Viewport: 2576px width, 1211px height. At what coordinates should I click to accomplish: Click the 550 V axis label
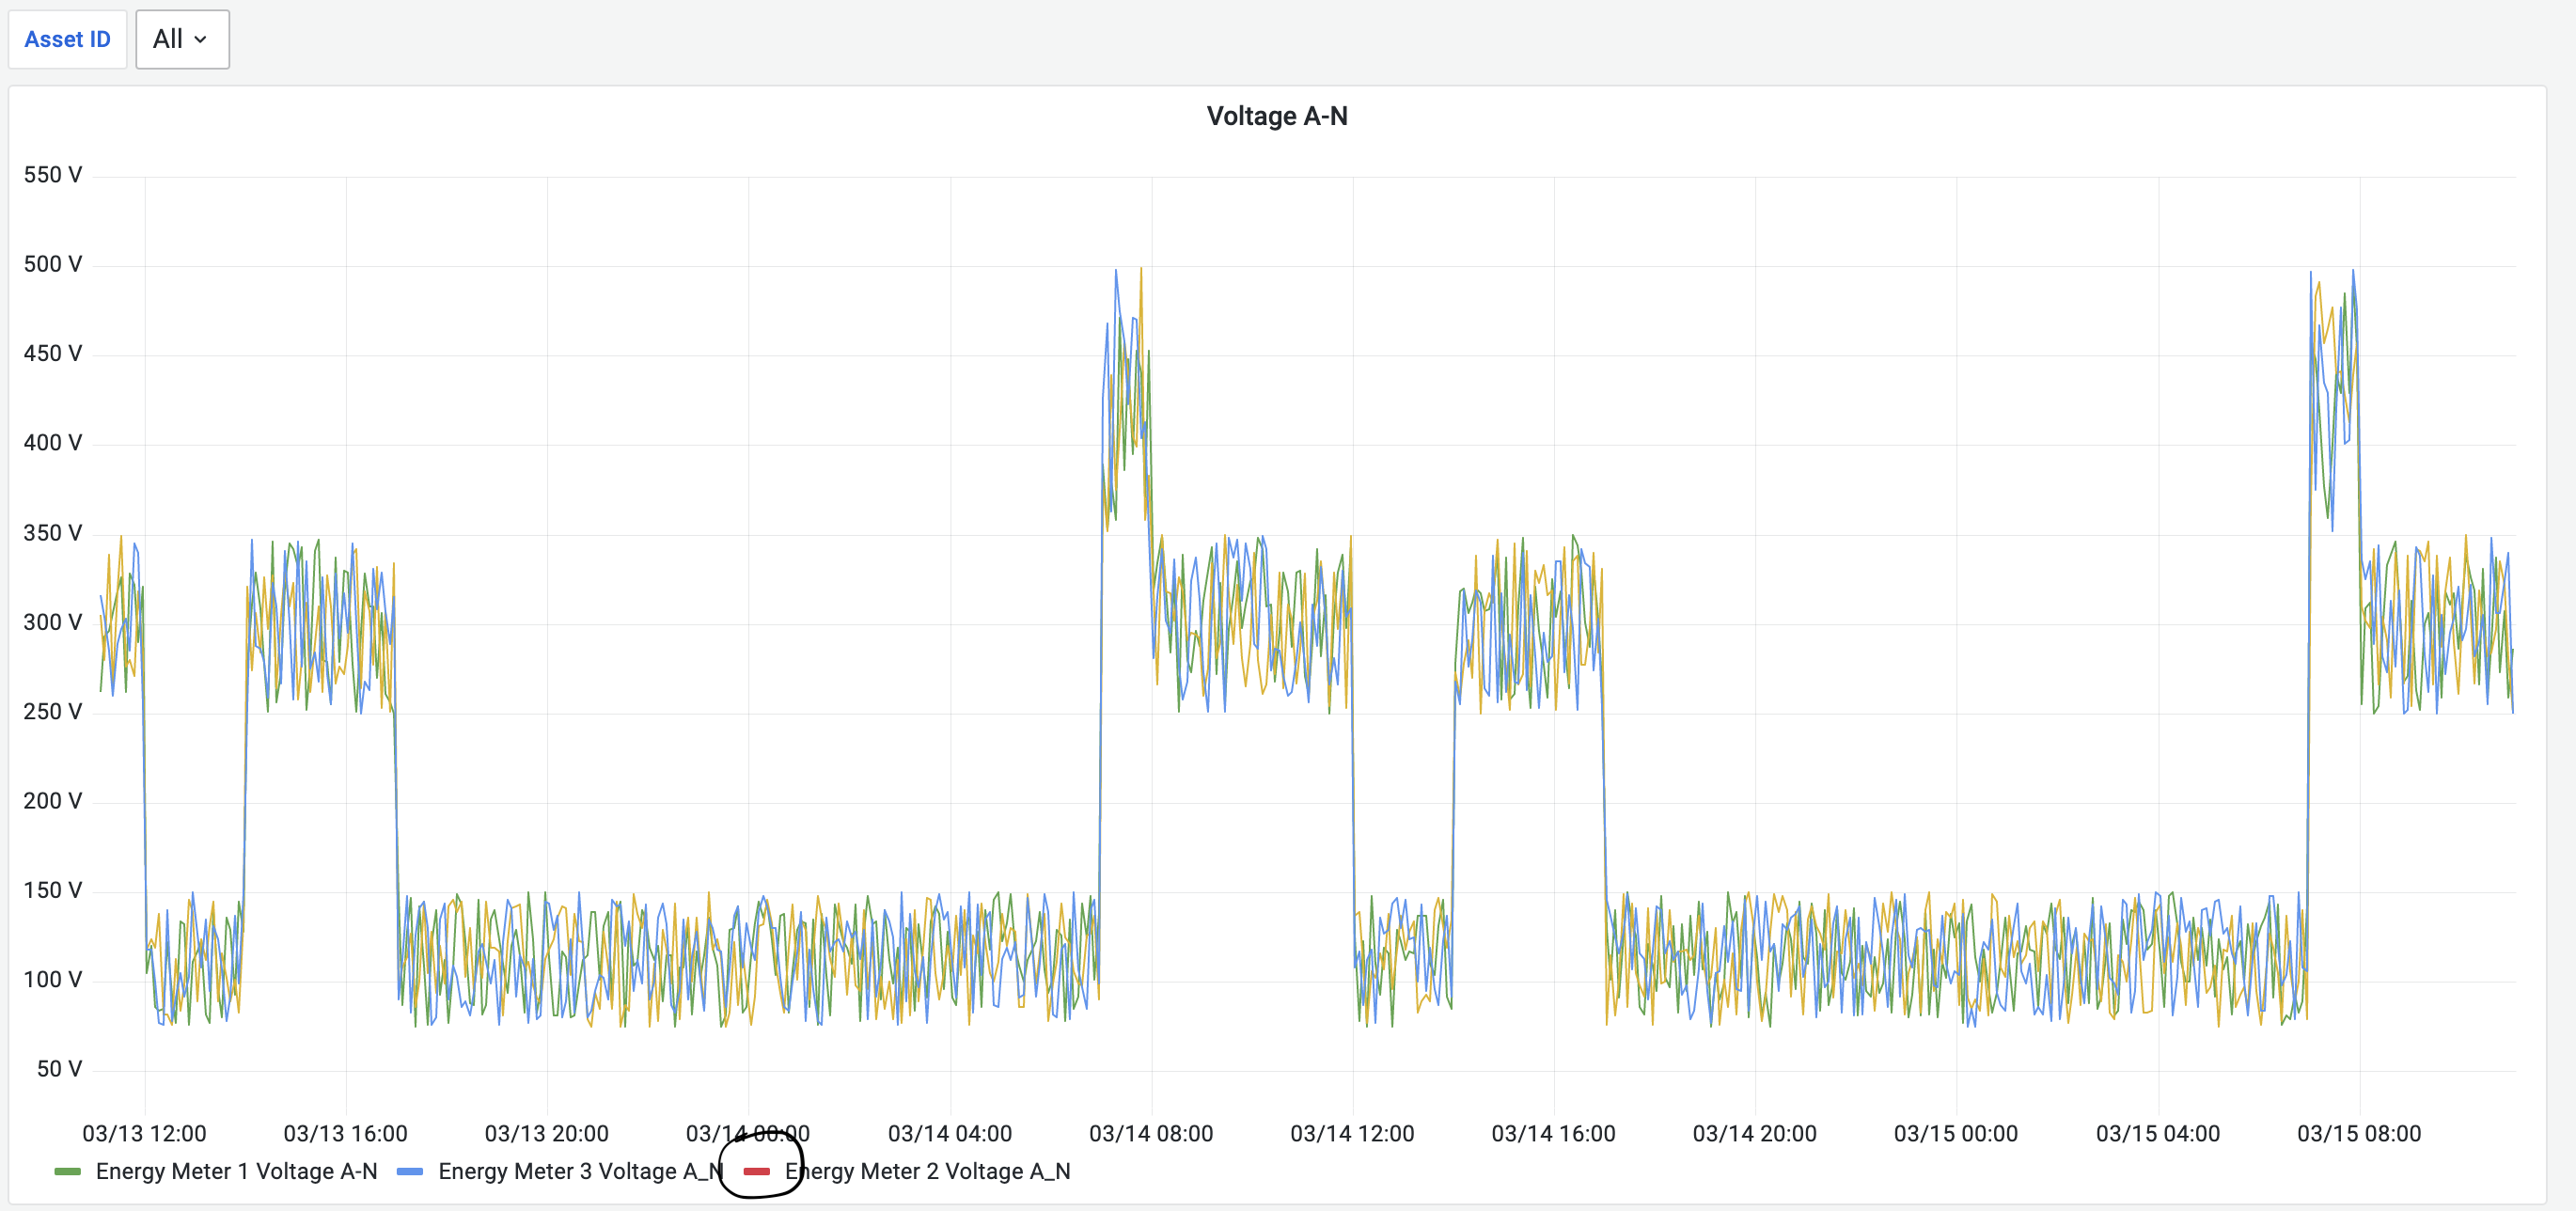pos(55,174)
